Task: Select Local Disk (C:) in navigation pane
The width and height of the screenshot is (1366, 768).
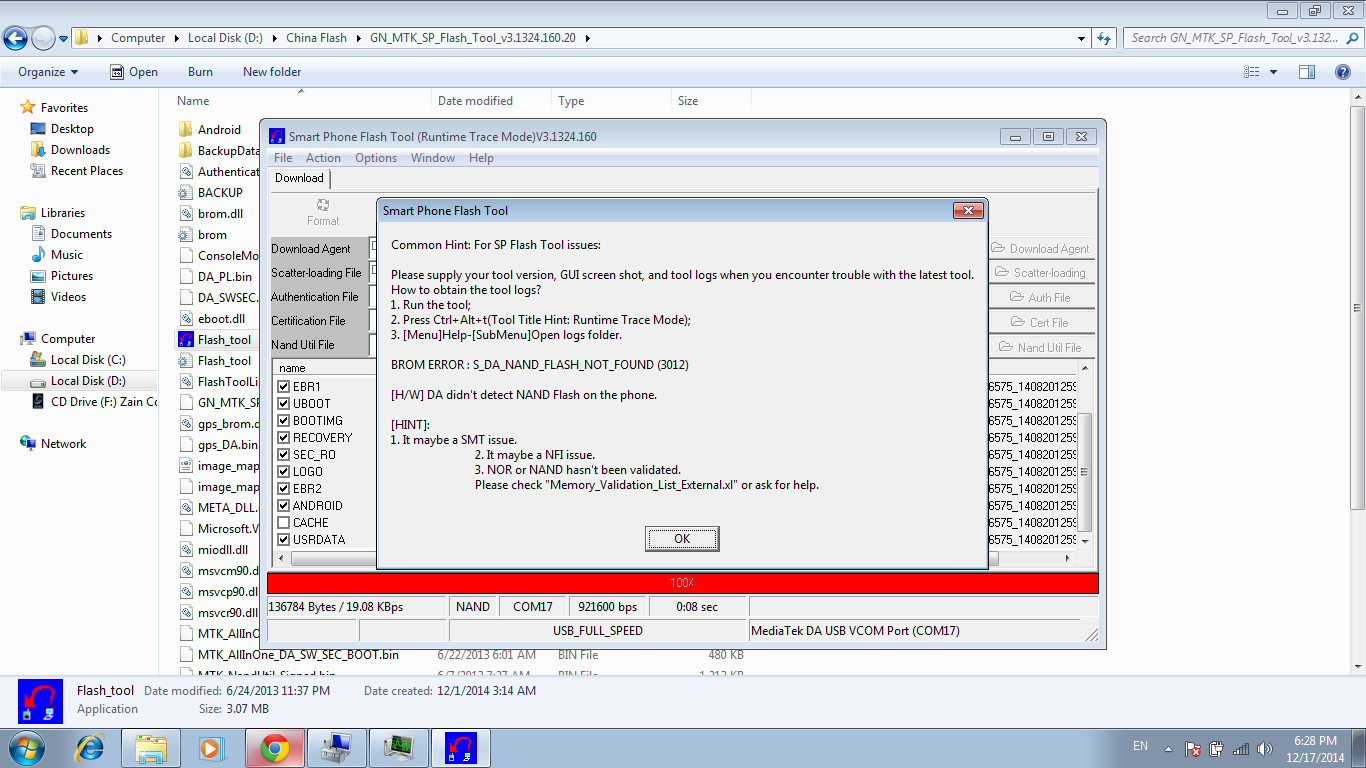Action: pos(88,360)
